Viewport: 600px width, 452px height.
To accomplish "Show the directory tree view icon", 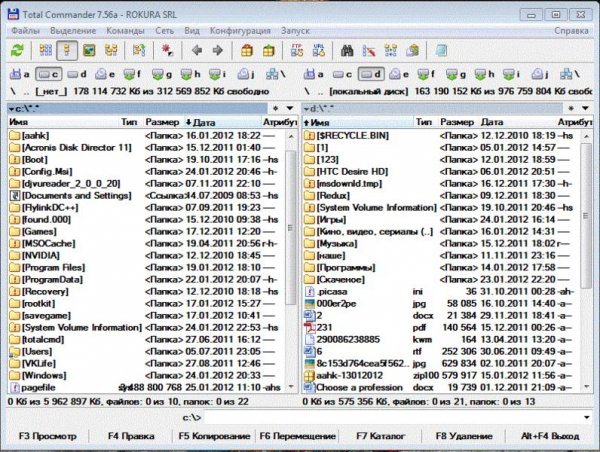I will pos(111,50).
